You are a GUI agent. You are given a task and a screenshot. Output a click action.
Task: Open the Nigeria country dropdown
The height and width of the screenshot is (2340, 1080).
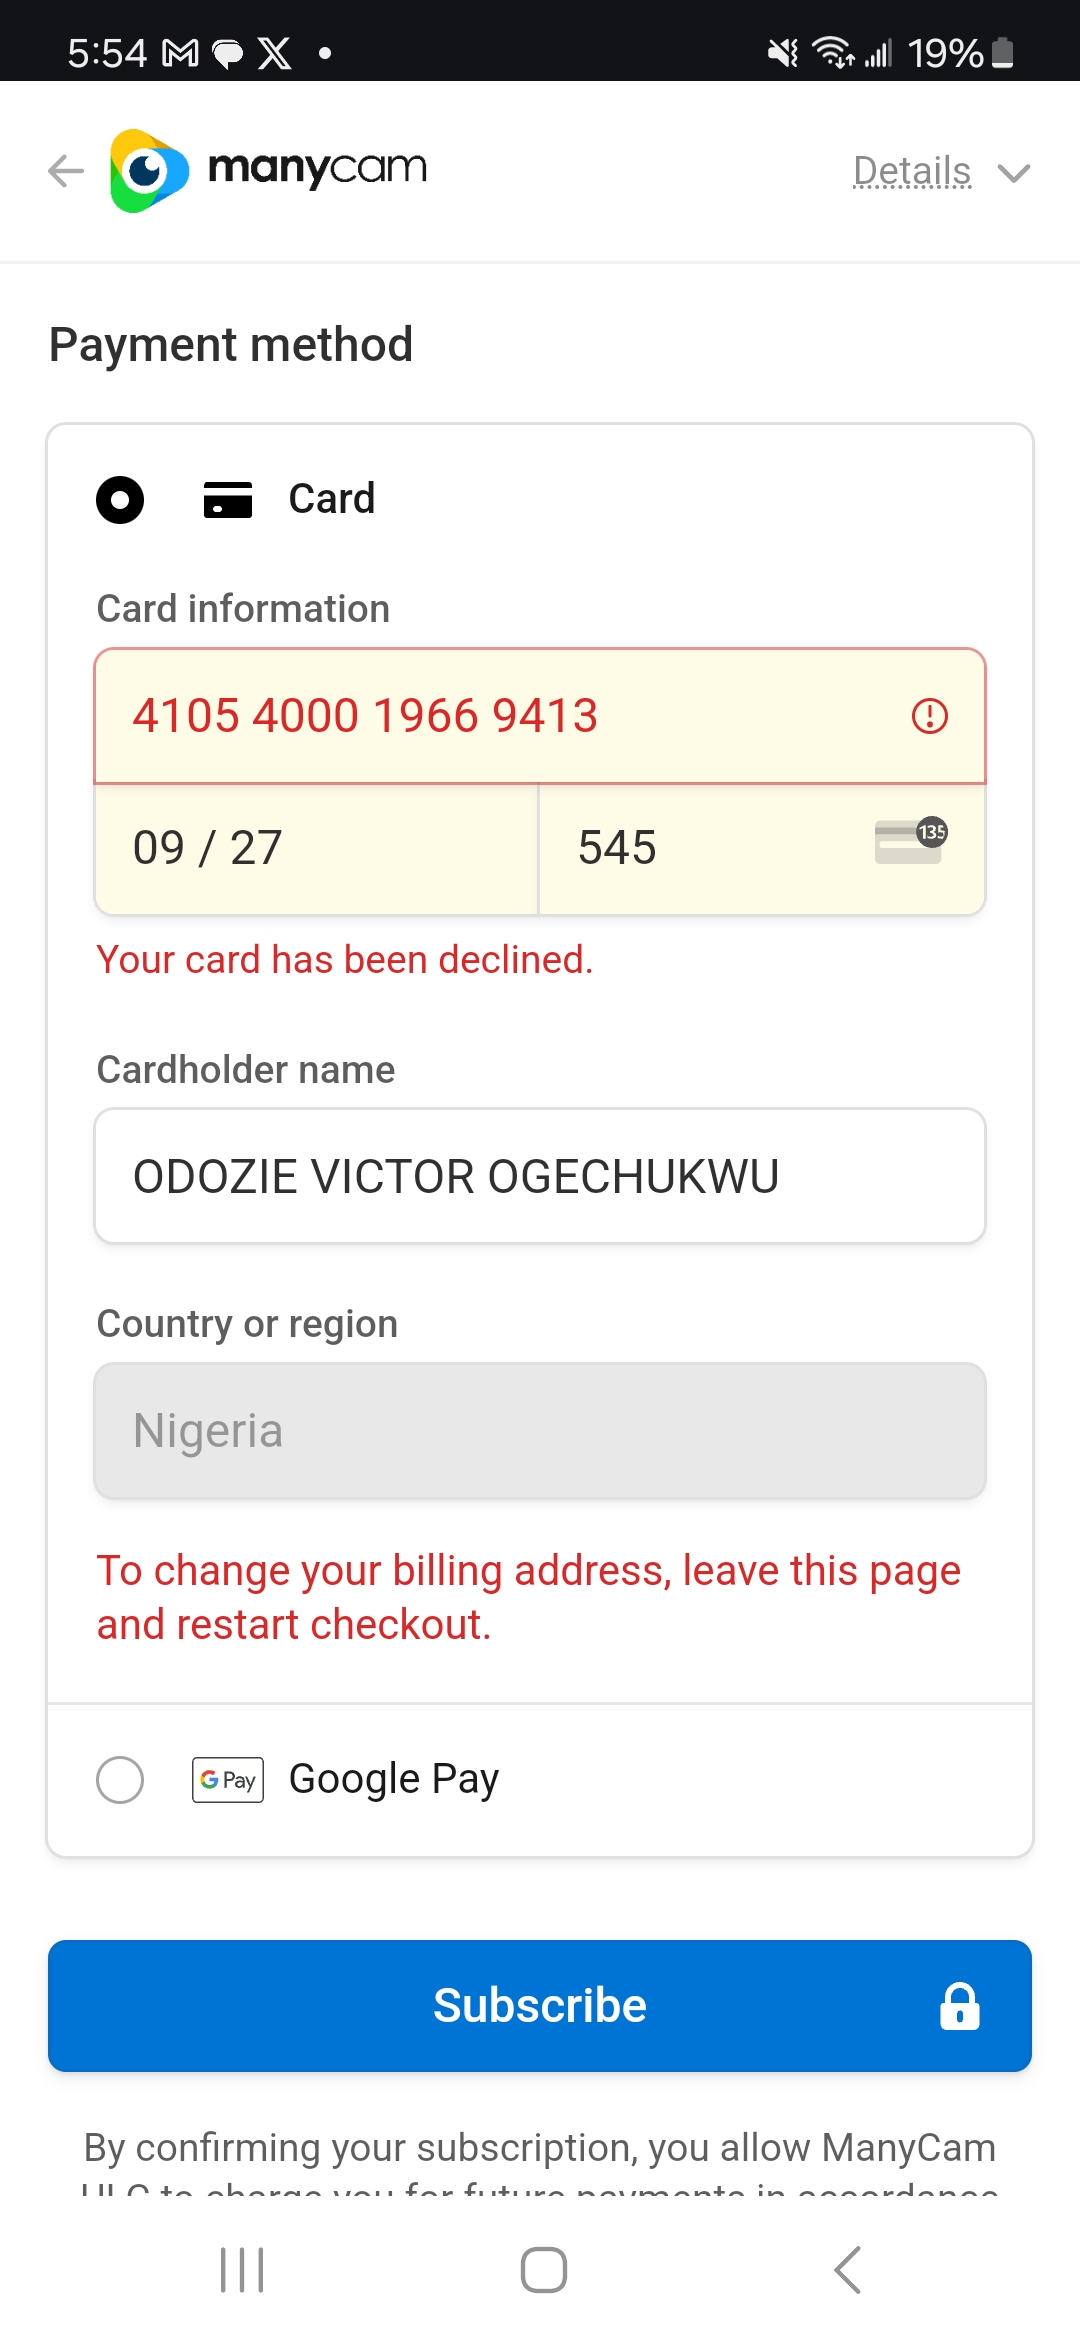coord(540,1430)
